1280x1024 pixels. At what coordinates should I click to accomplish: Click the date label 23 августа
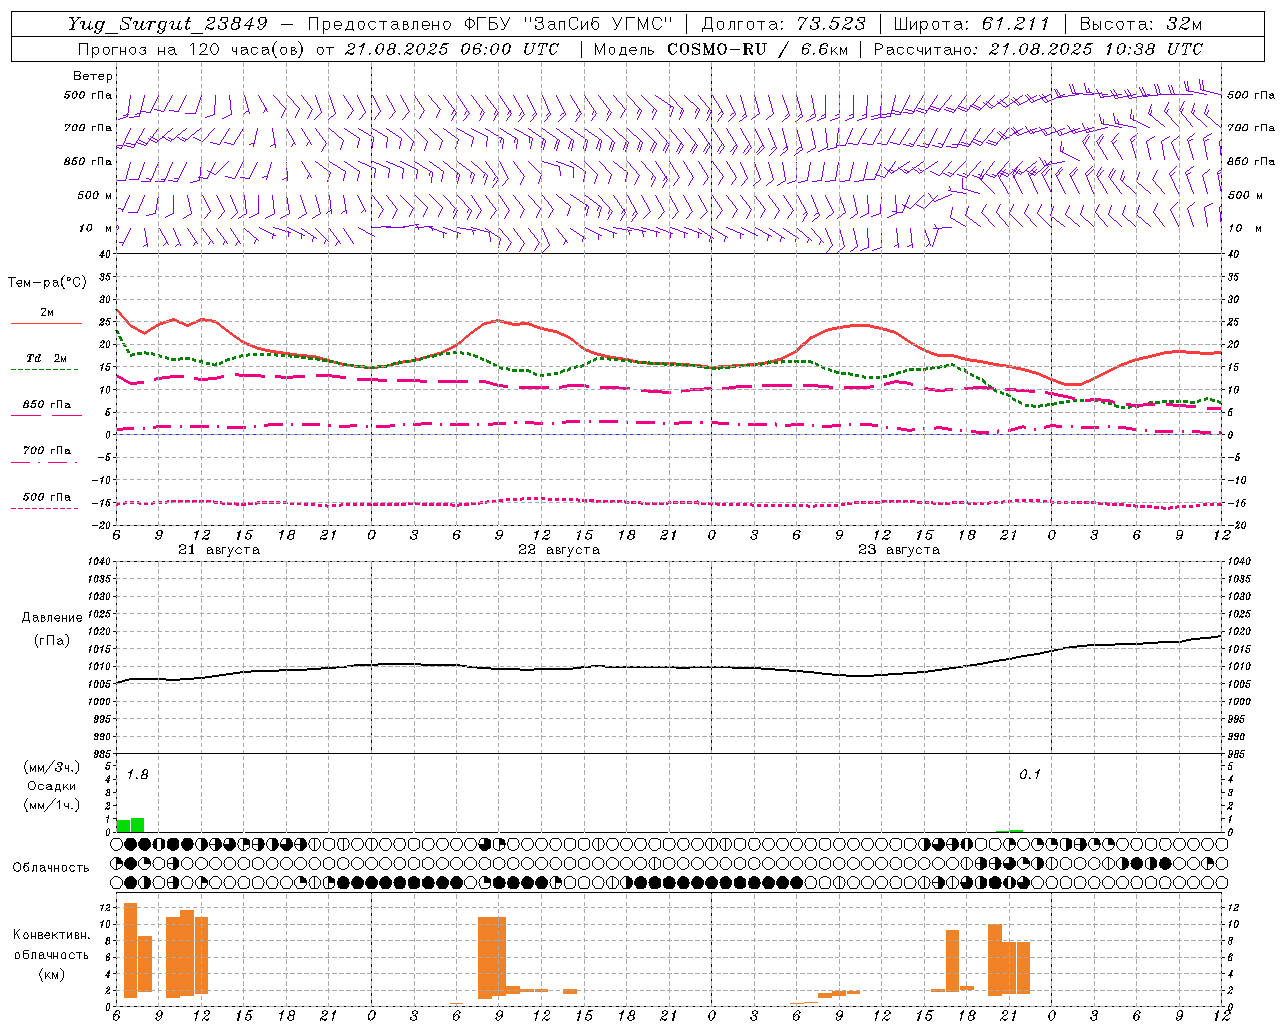899,550
